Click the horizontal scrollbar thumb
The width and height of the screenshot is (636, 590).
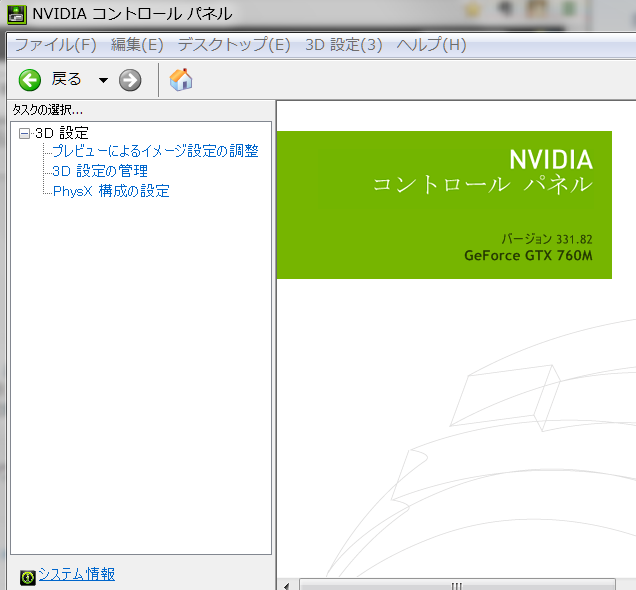[457, 585]
